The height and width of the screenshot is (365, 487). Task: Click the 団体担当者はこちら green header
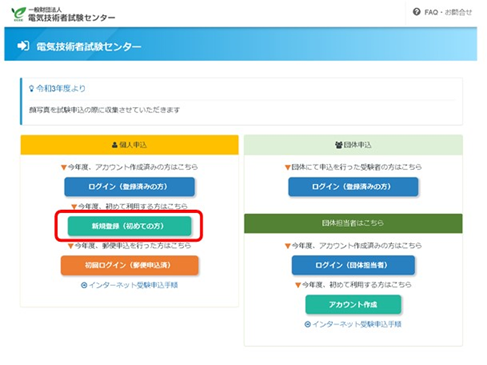(x=353, y=223)
